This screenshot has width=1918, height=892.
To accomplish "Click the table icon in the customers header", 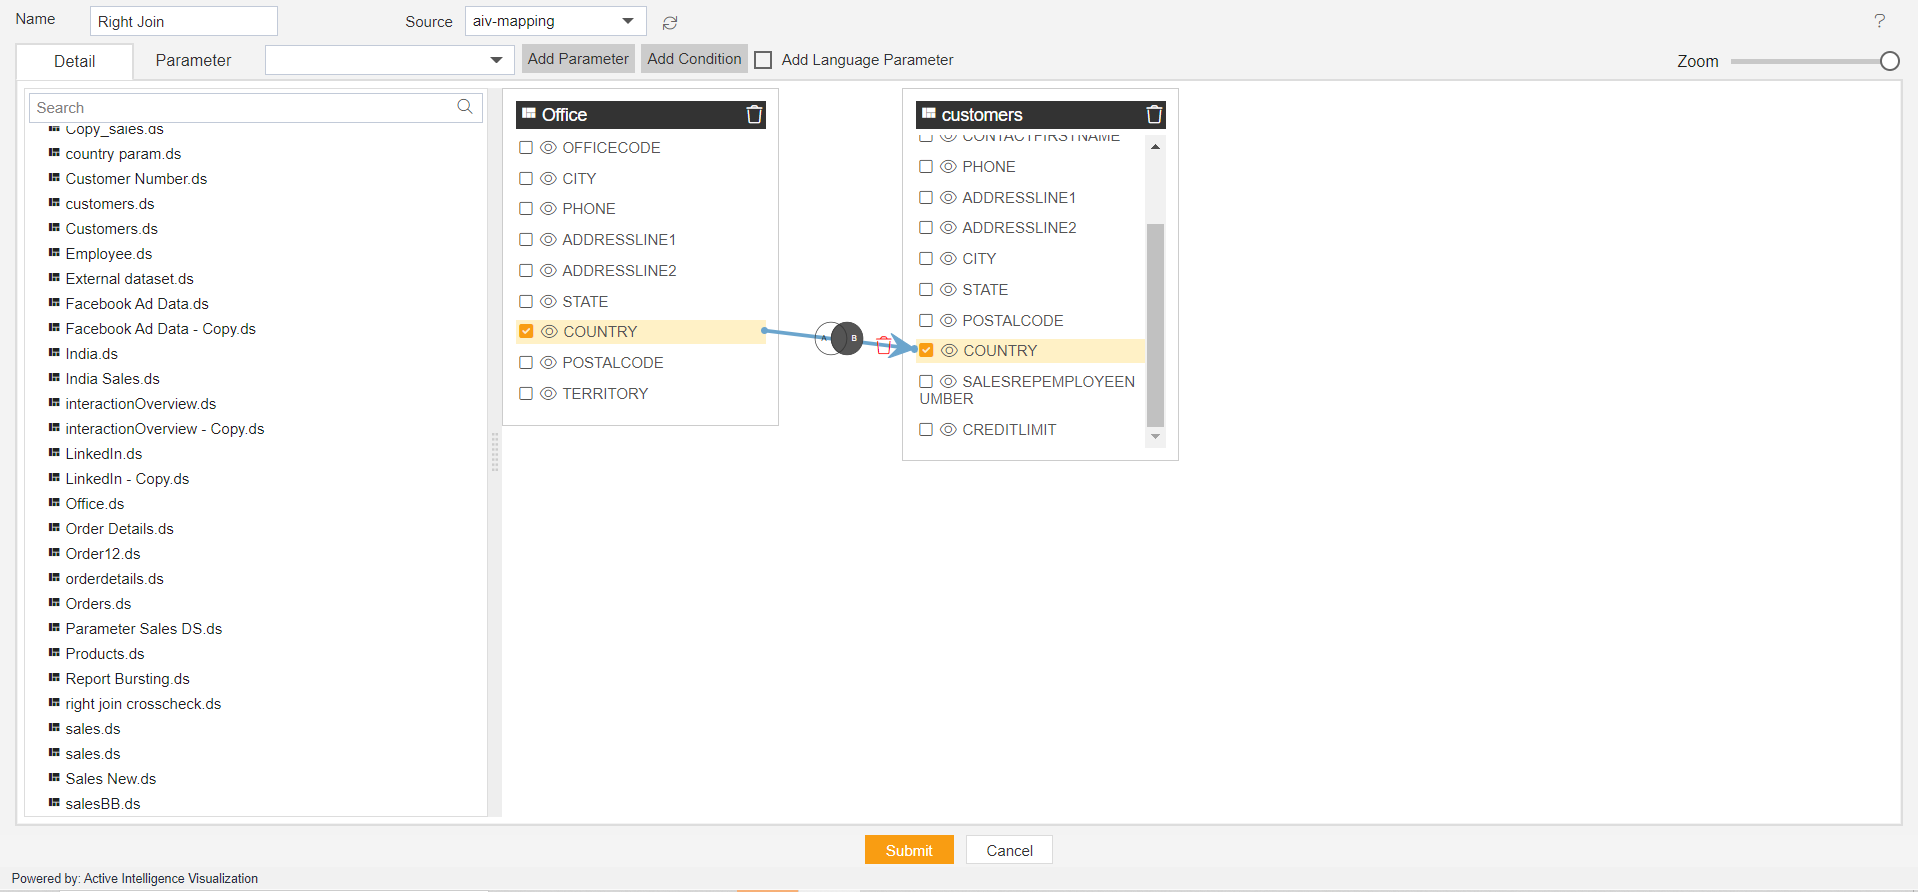I will 929,114.
